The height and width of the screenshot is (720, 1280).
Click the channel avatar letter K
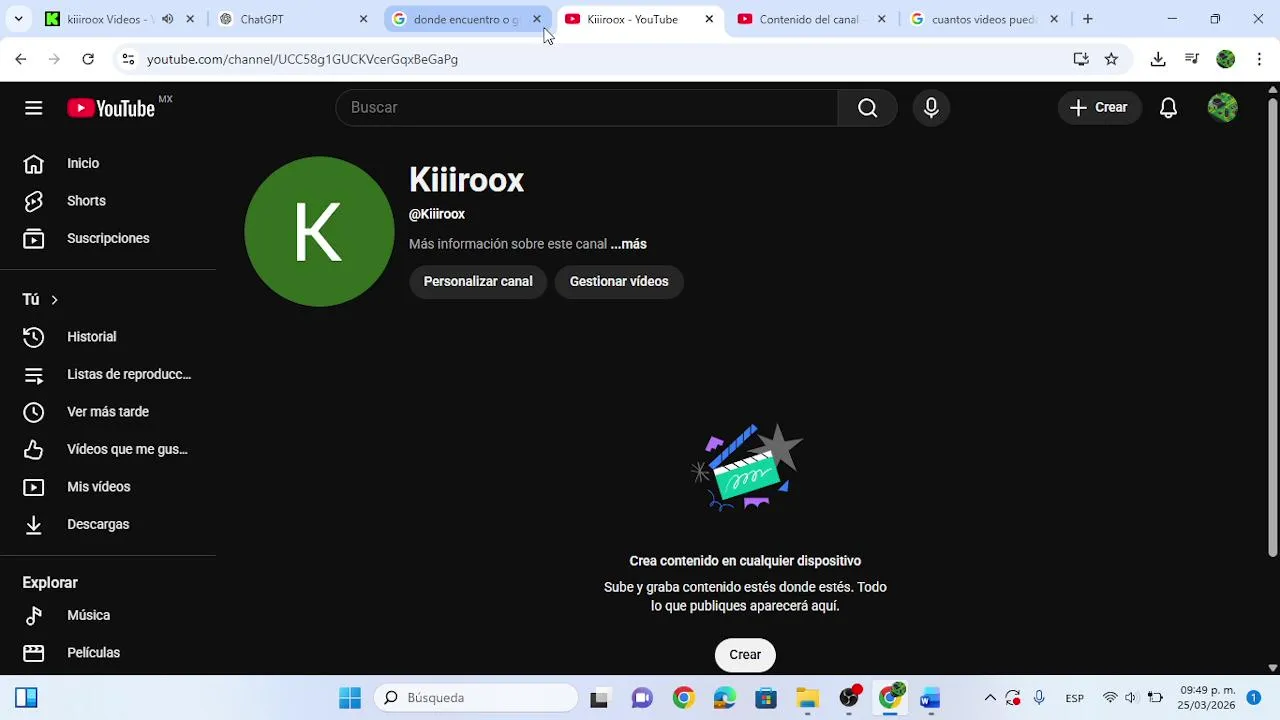319,231
